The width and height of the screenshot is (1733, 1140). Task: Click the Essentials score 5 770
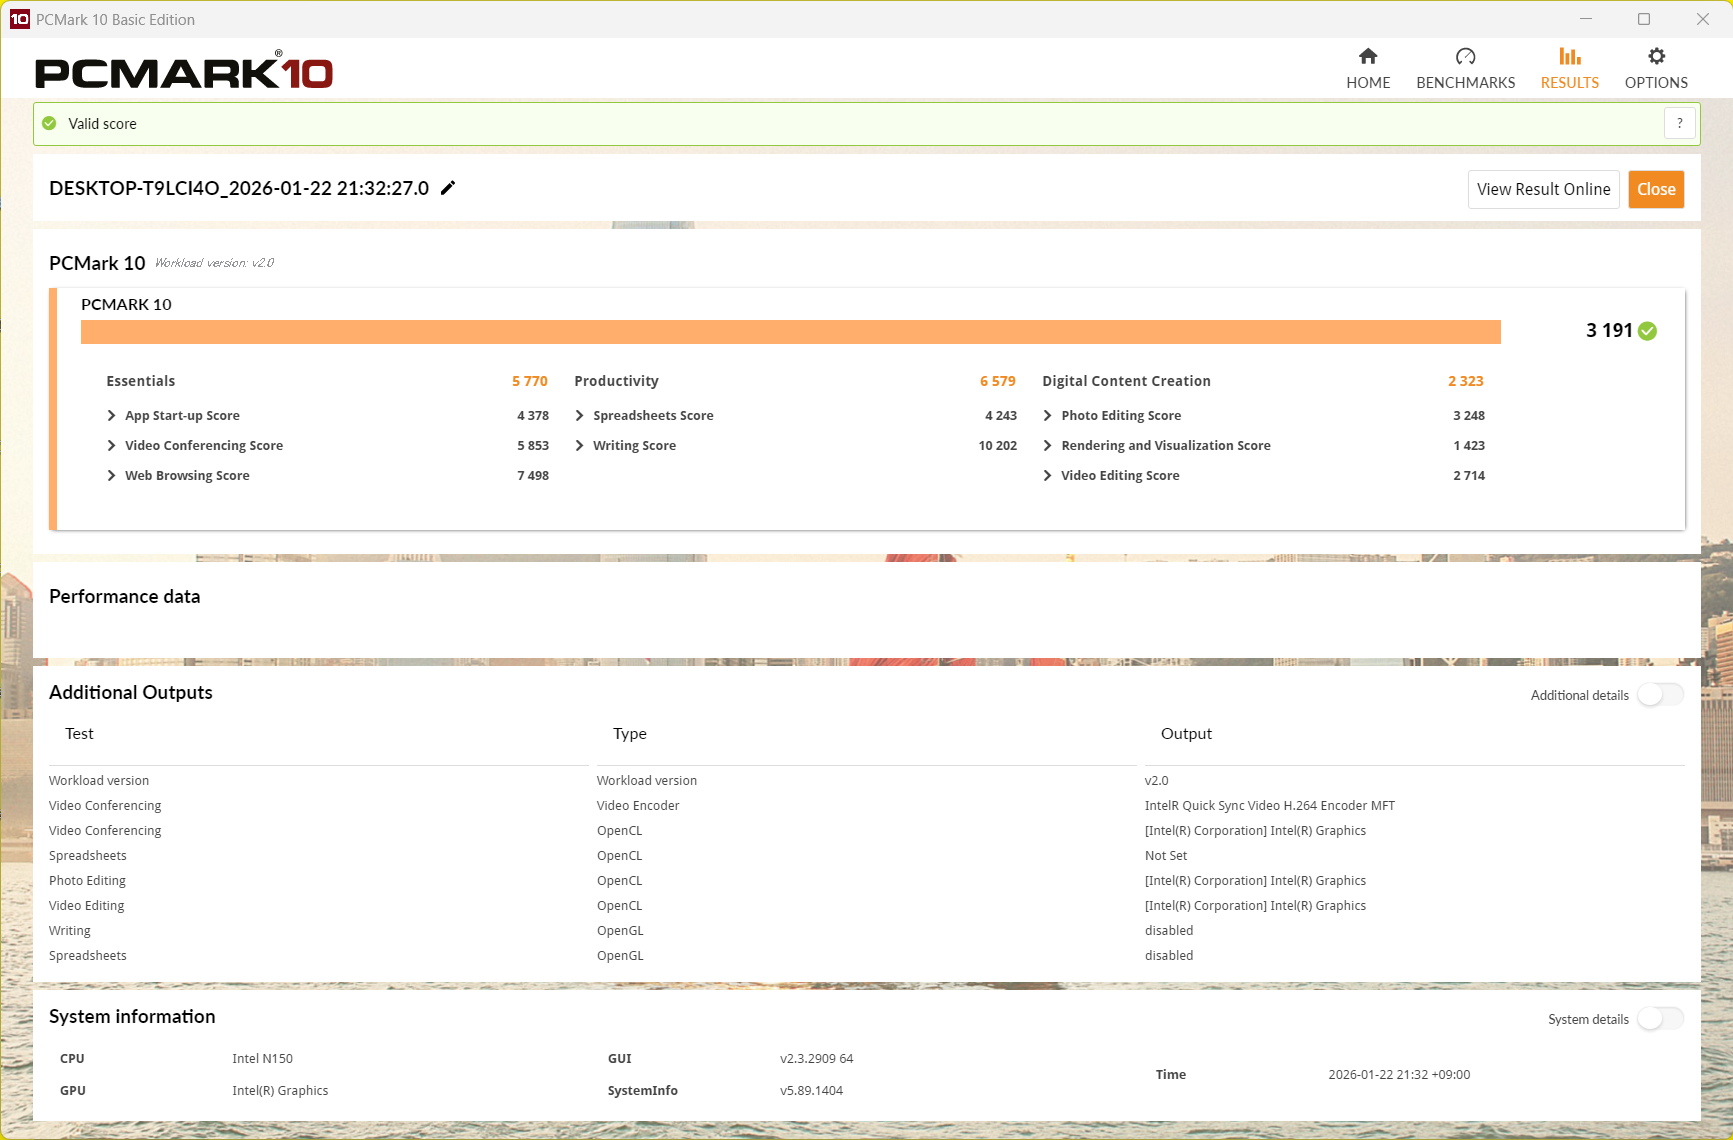(530, 381)
